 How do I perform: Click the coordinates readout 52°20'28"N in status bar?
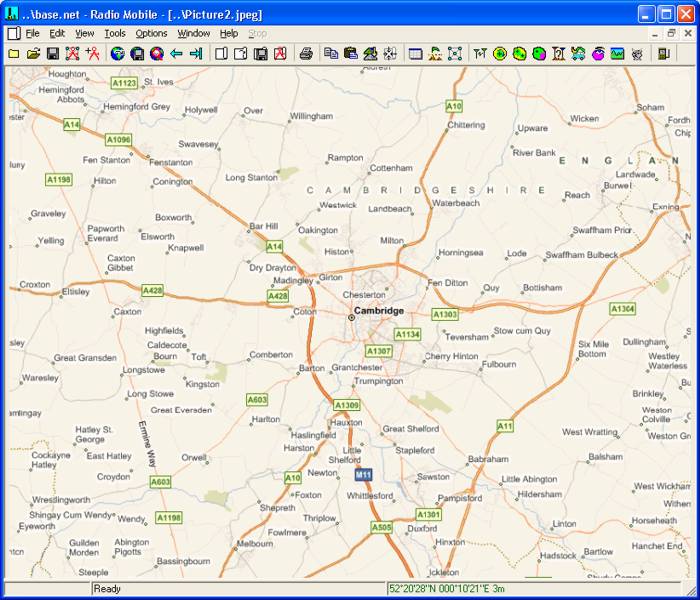(446, 588)
